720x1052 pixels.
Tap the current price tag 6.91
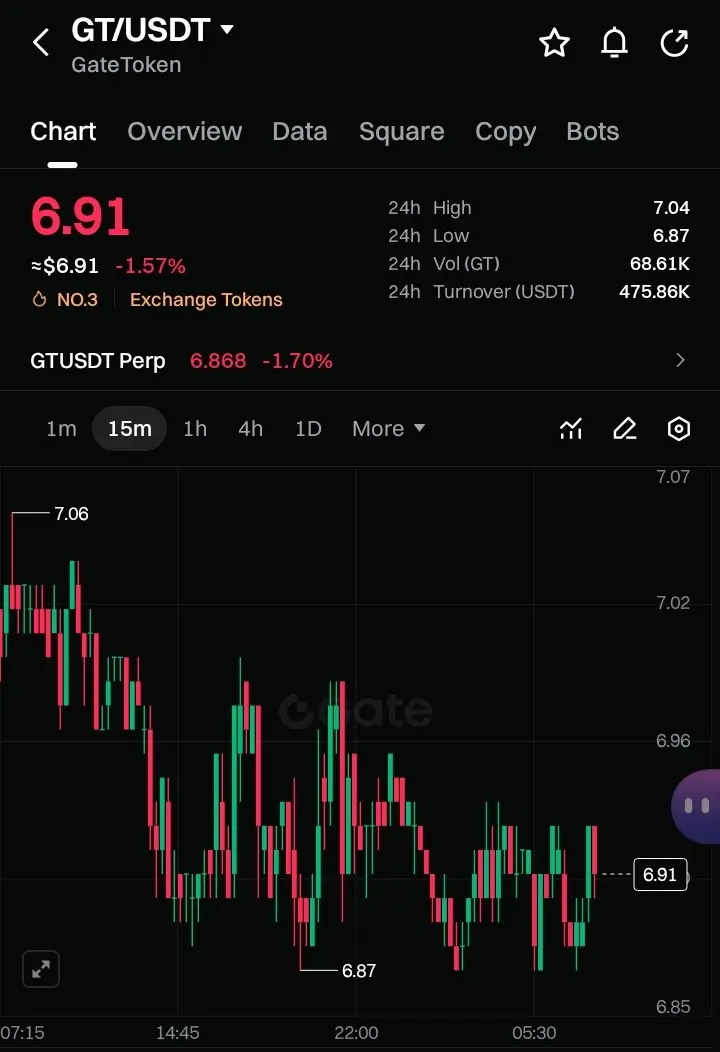pyautogui.click(x=660, y=874)
